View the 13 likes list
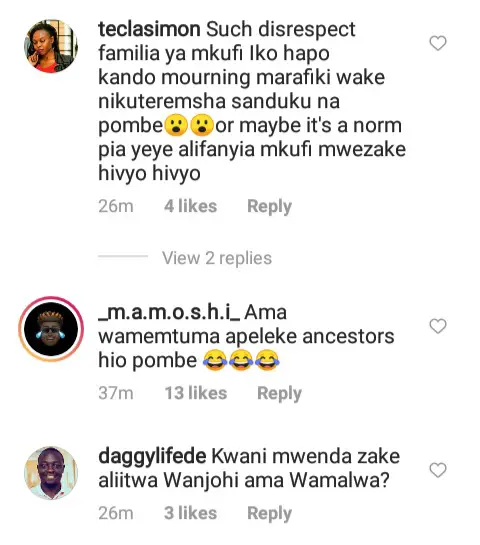Screen dimensions: 480x545 196,393
